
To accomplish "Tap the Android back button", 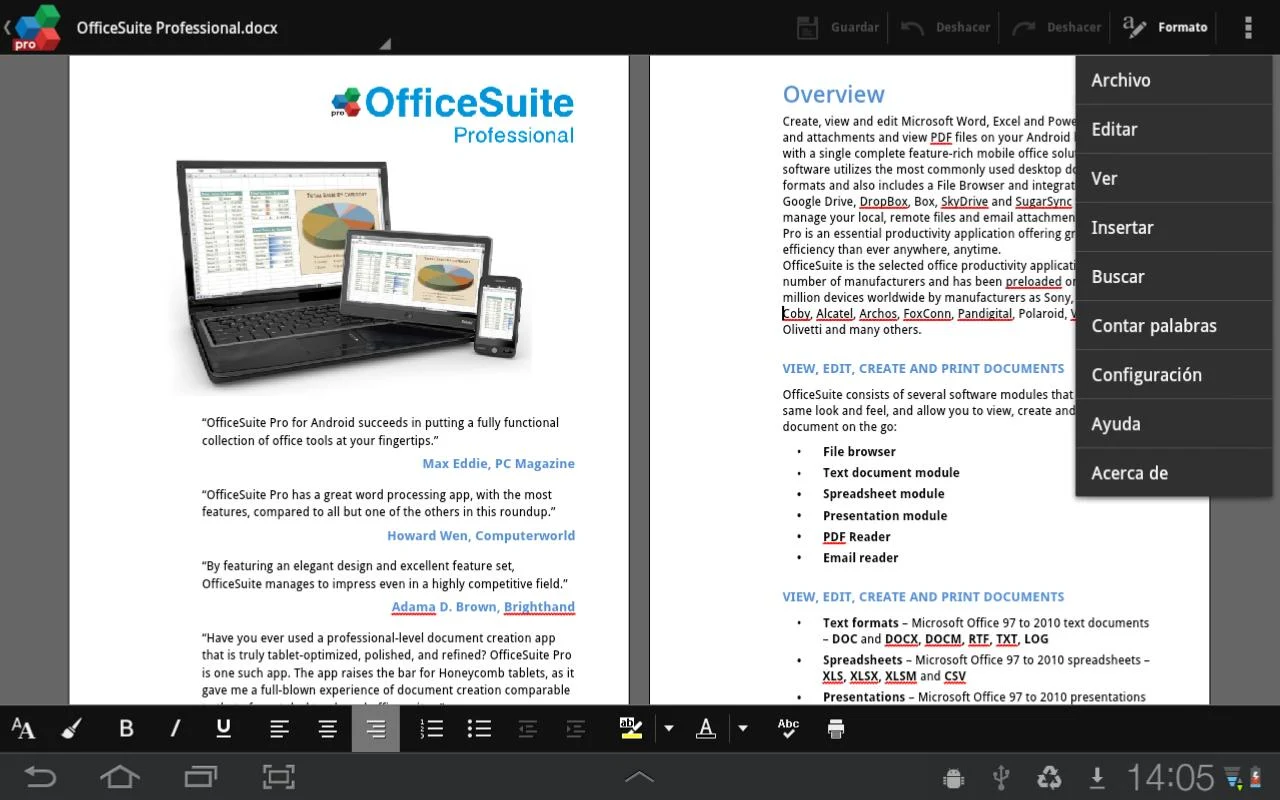I will pyautogui.click(x=41, y=776).
